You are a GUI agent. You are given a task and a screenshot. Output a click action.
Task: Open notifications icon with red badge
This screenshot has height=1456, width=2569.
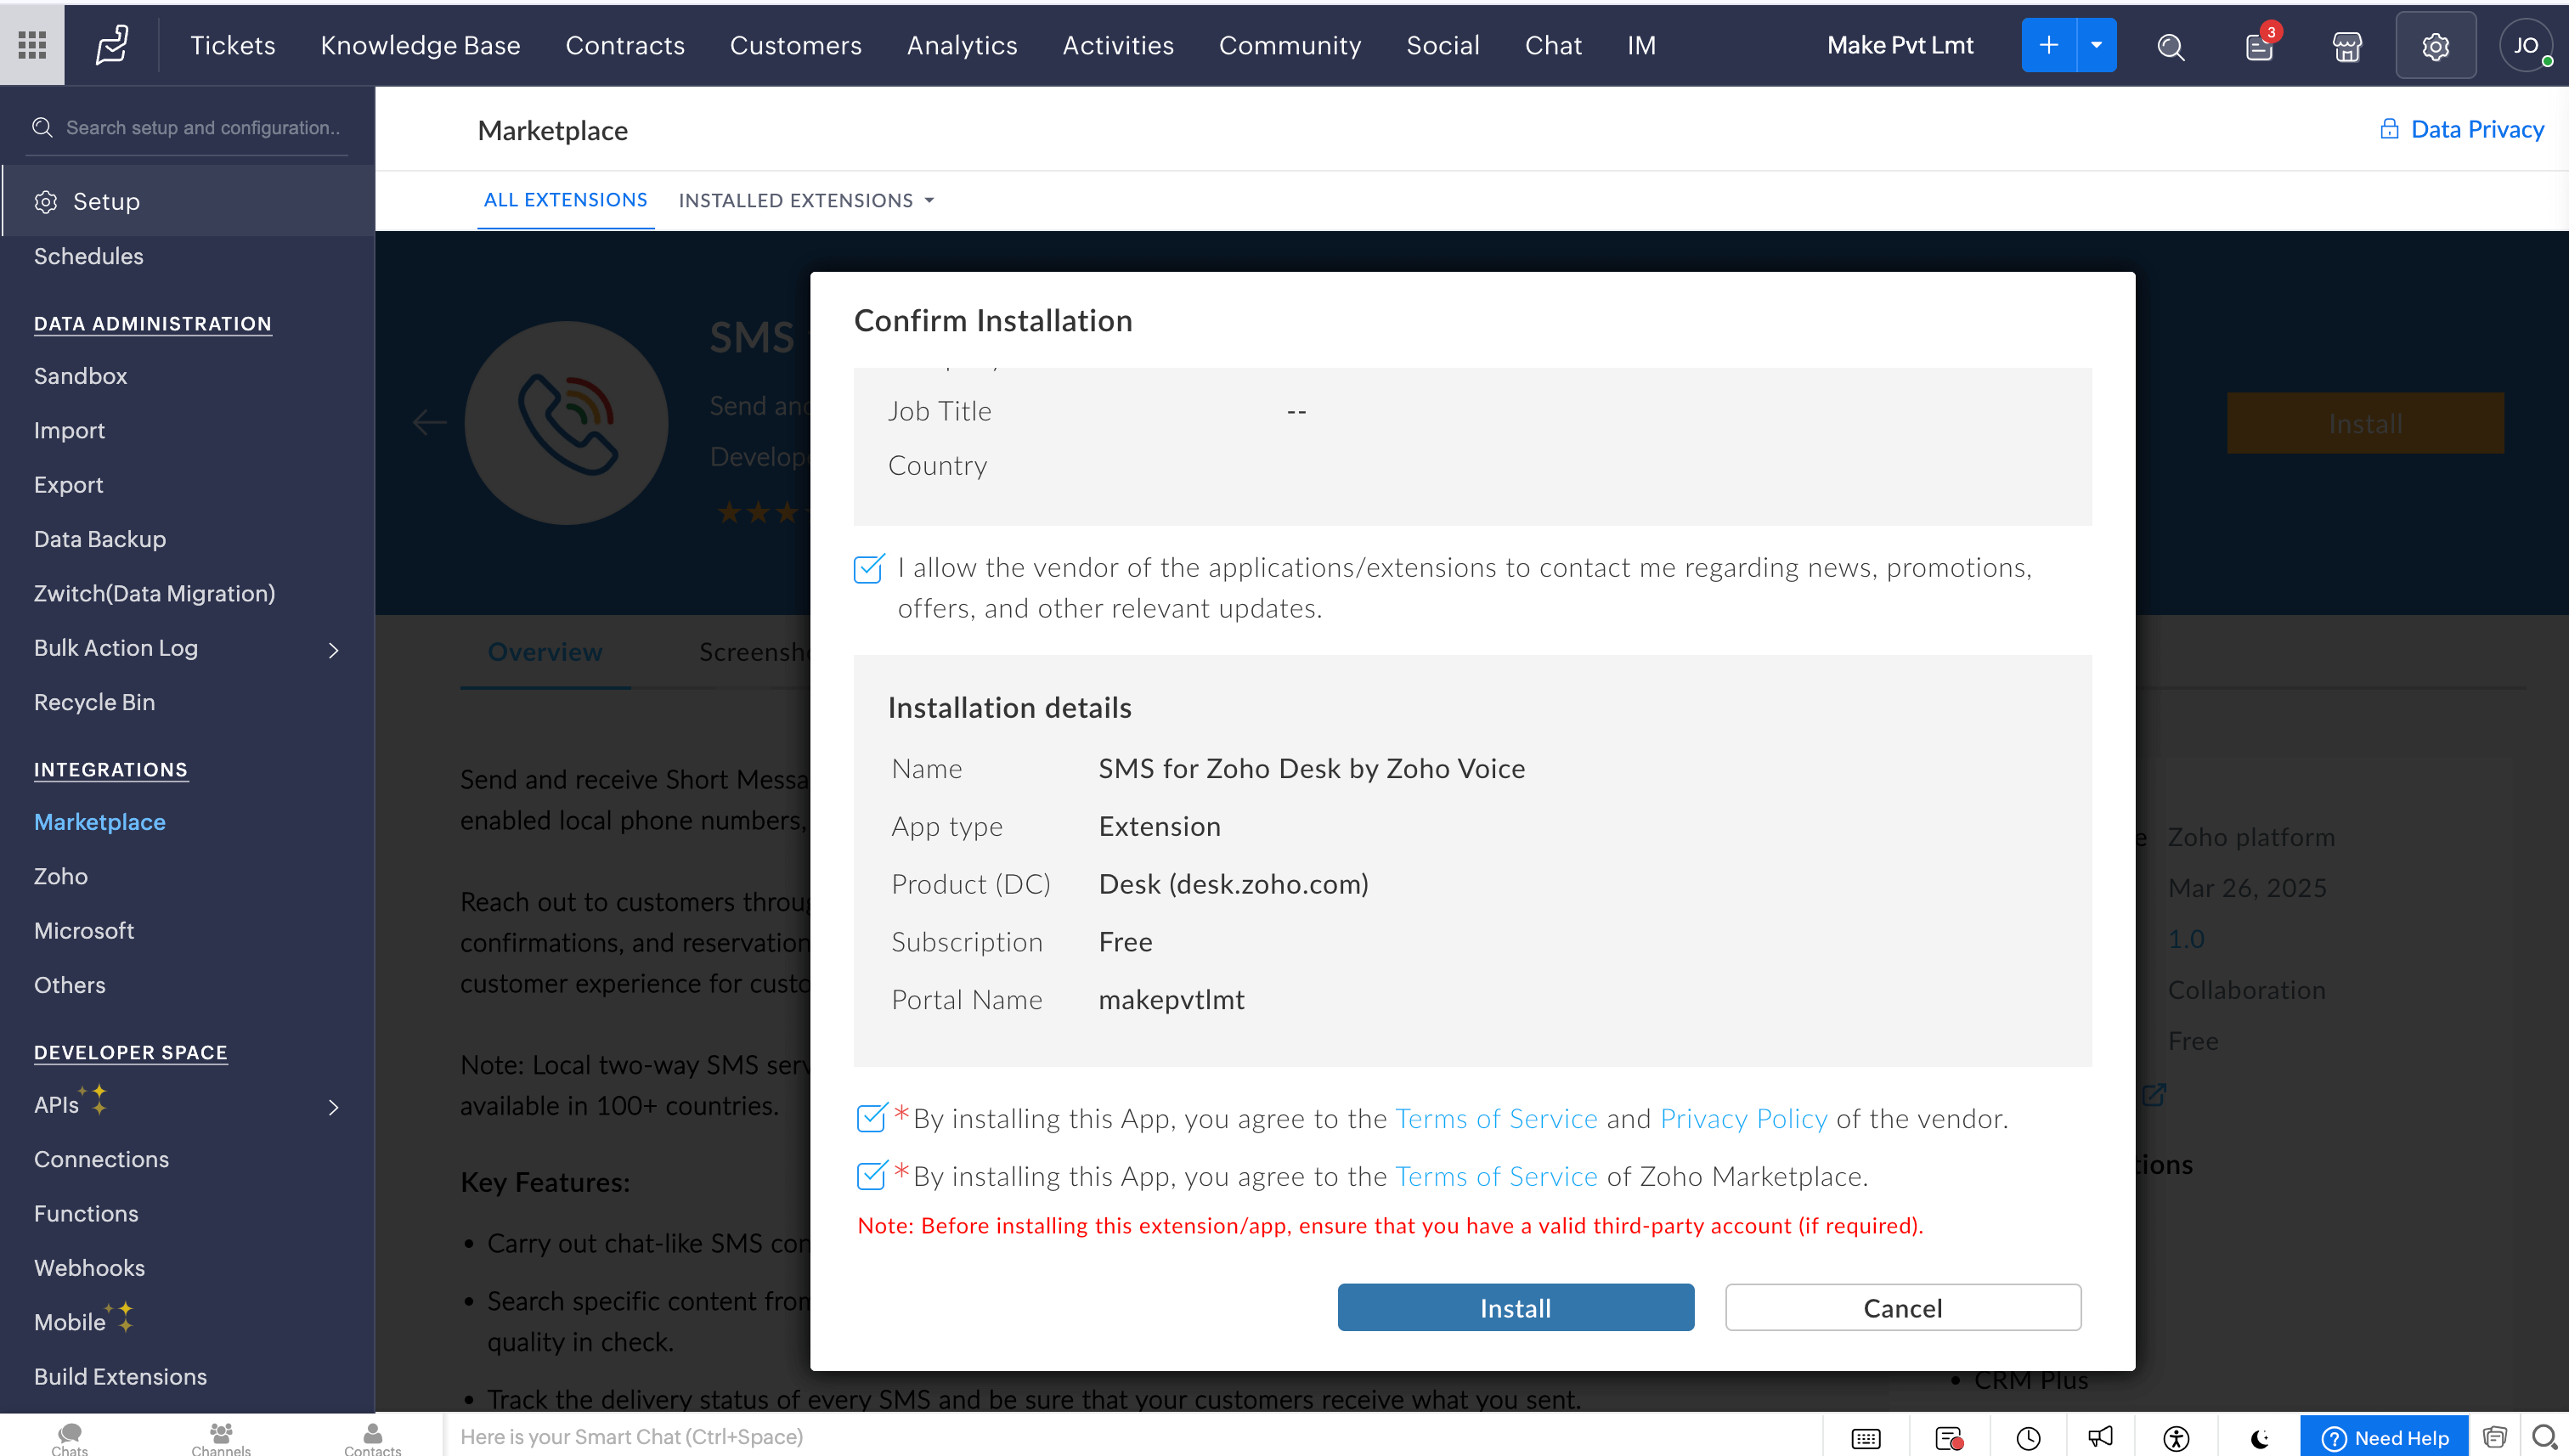coord(2259,46)
